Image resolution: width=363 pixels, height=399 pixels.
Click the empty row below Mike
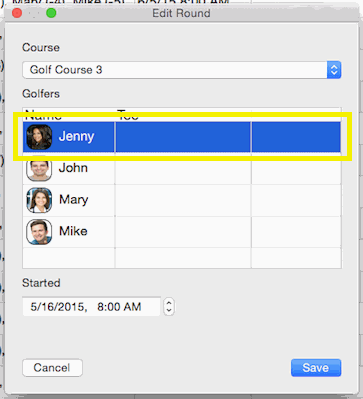182,258
